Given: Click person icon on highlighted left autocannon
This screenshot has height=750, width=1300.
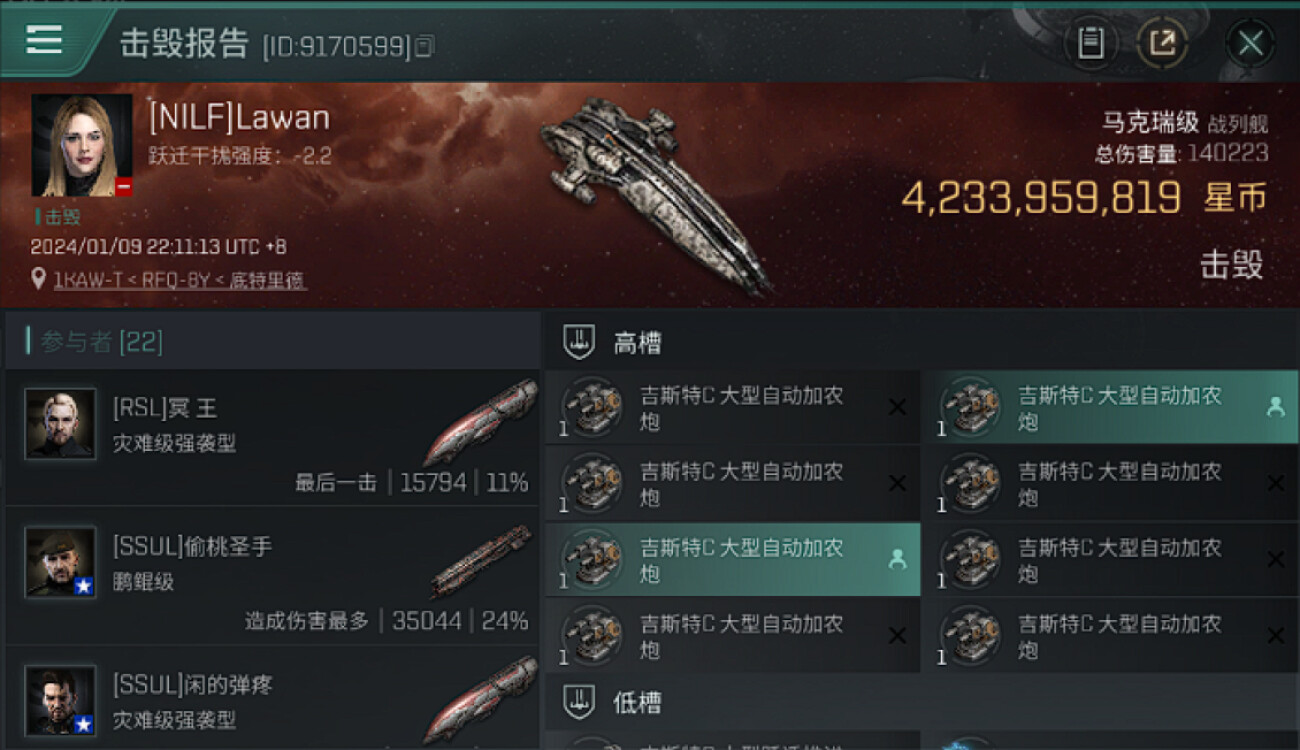Looking at the screenshot, I should click(897, 560).
